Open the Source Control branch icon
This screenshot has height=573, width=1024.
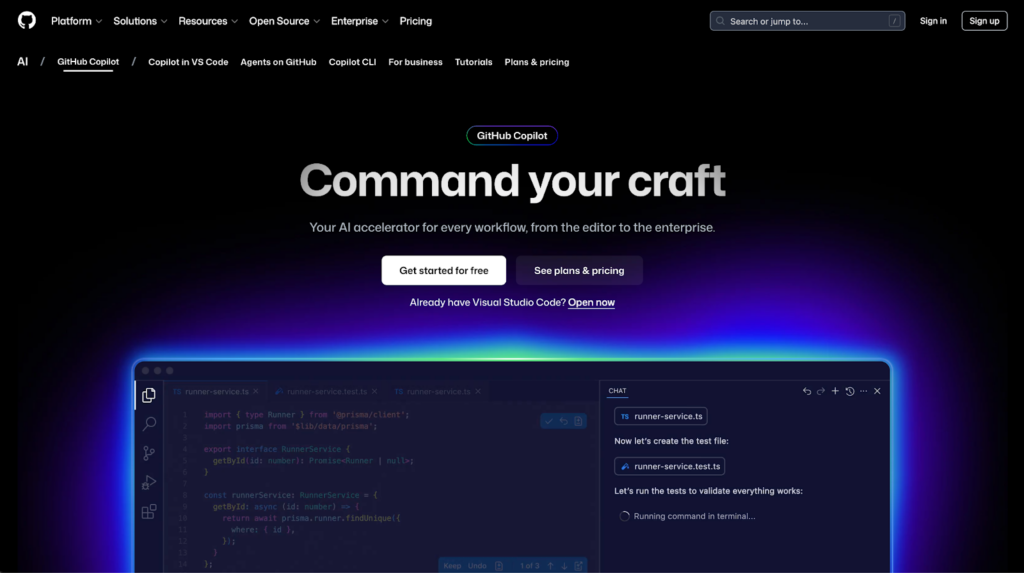(x=149, y=453)
